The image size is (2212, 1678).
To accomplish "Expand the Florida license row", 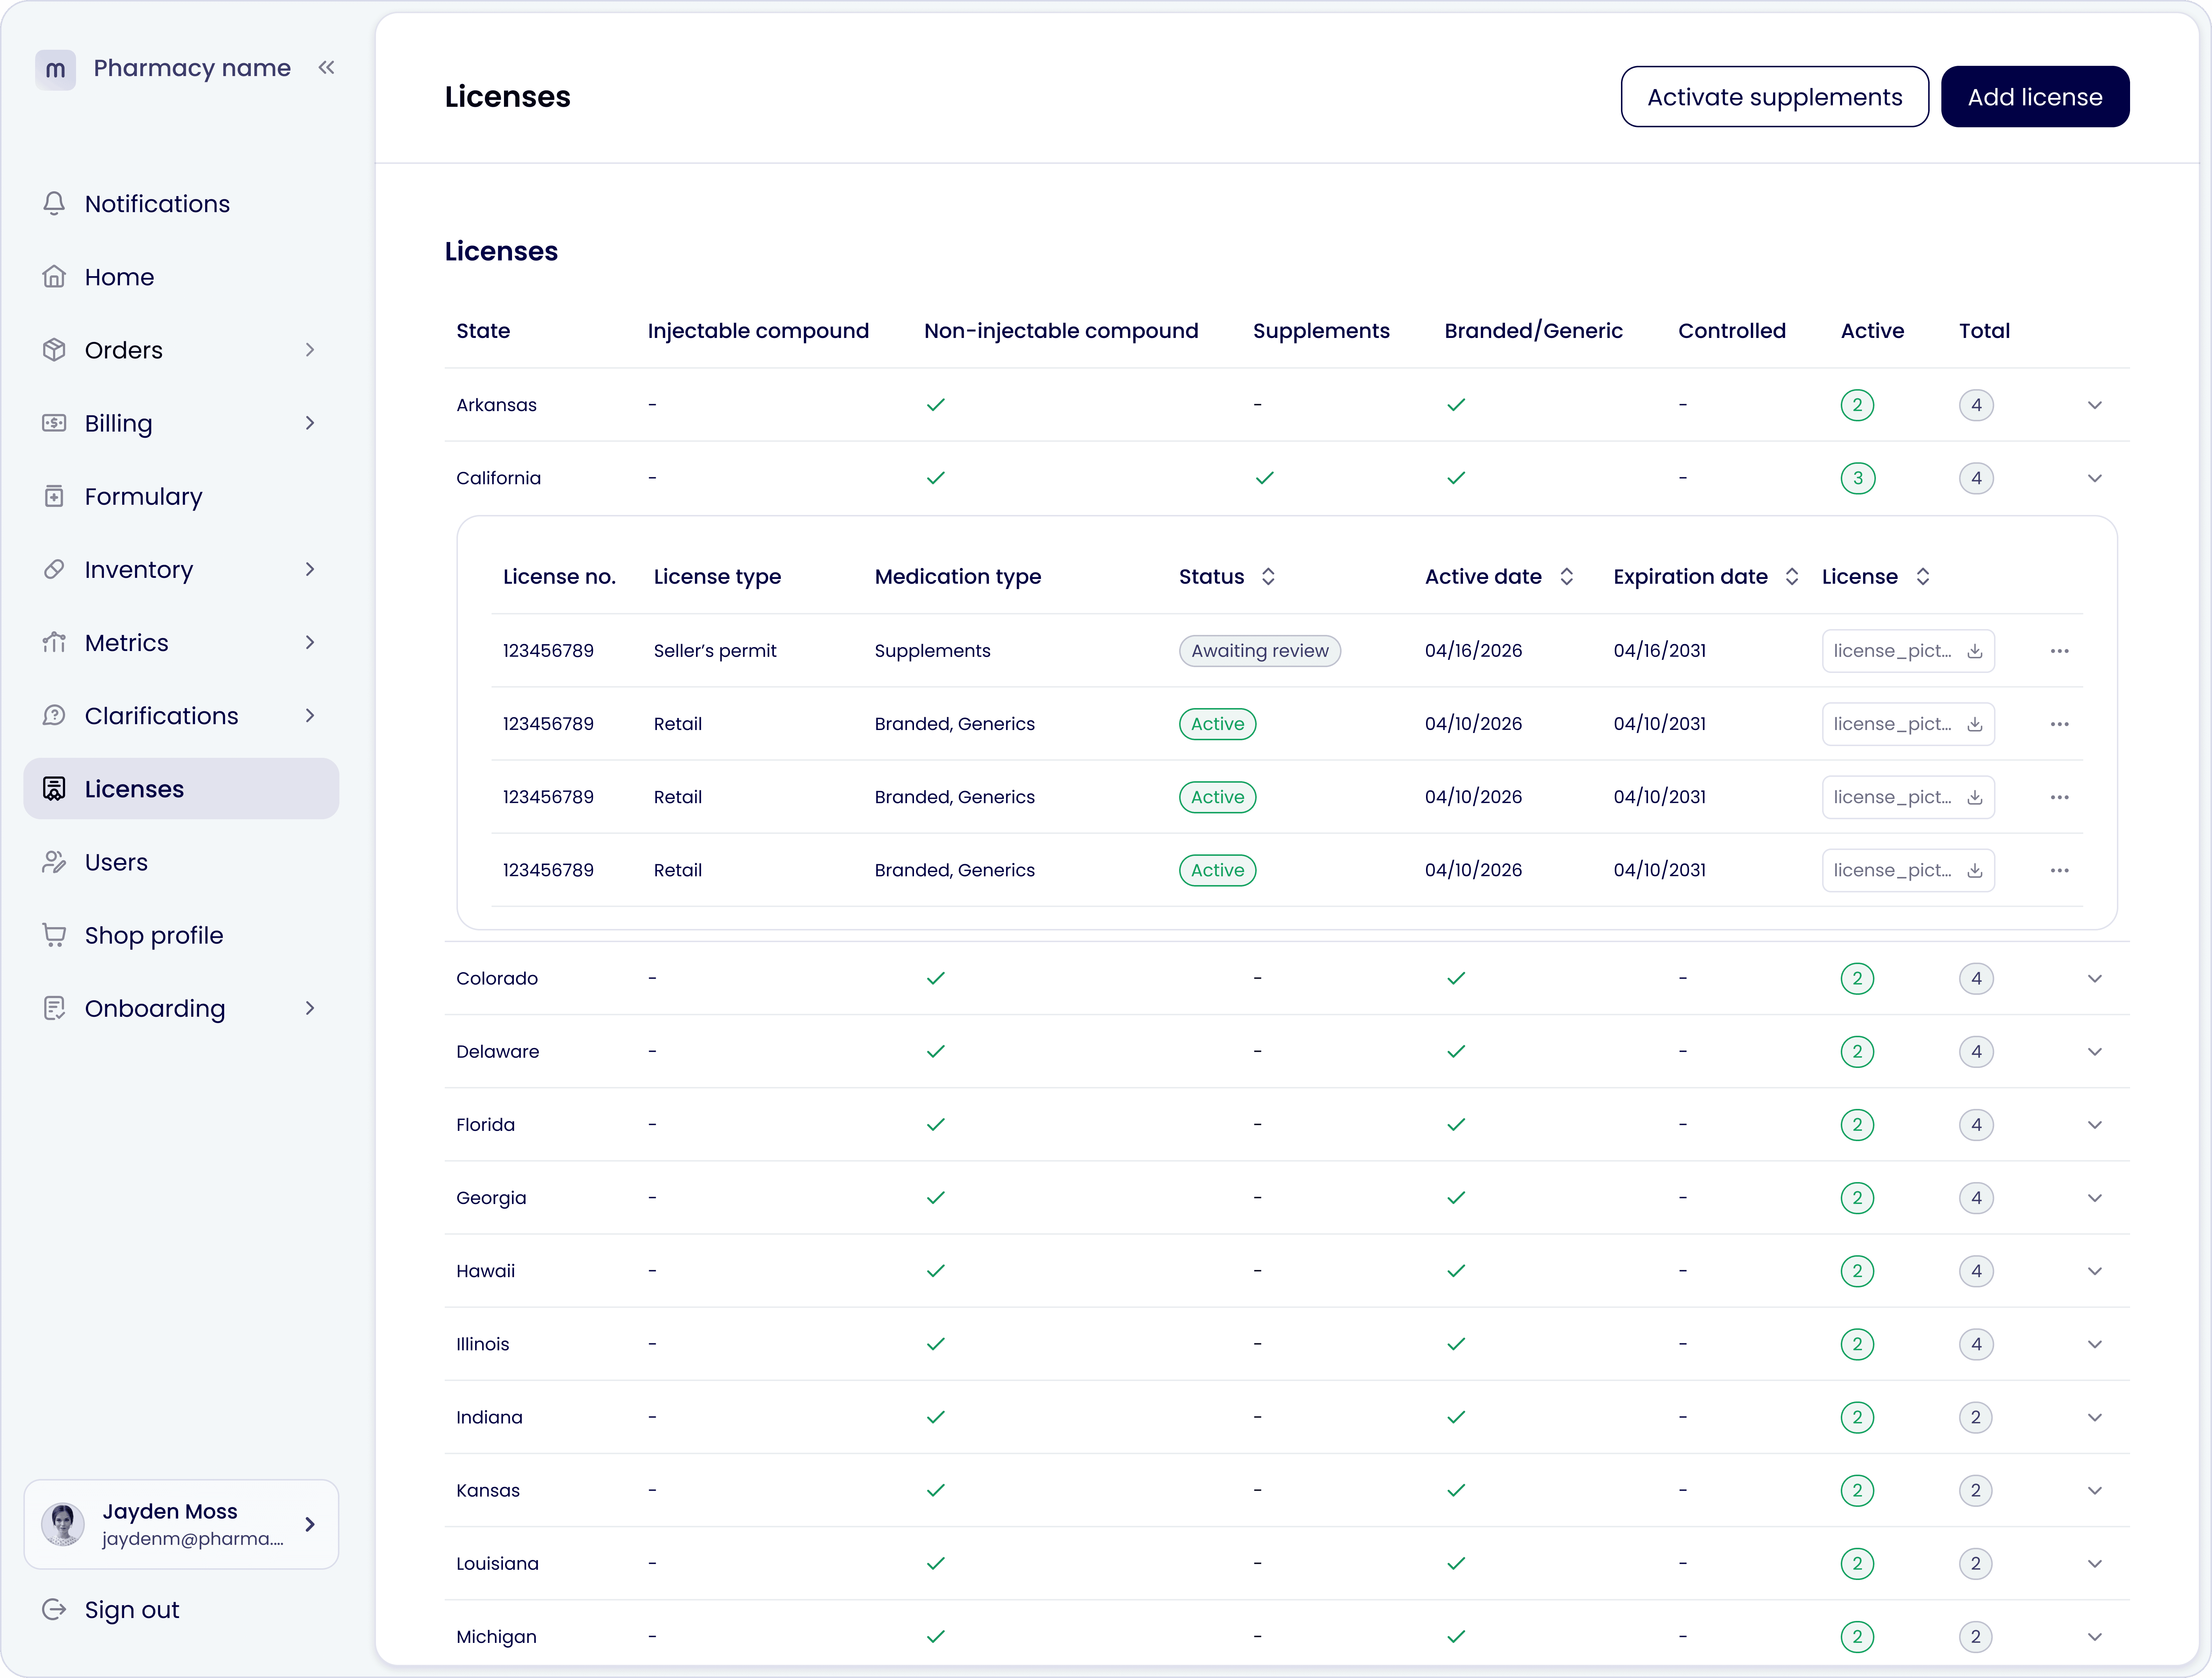I will pyautogui.click(x=2095, y=1125).
